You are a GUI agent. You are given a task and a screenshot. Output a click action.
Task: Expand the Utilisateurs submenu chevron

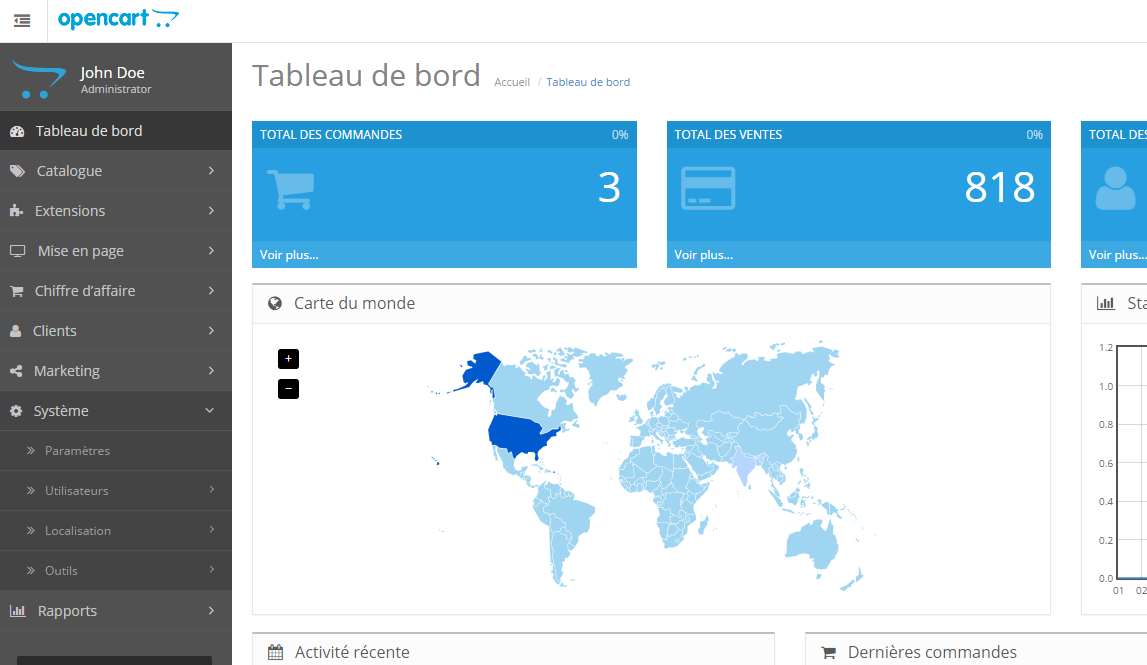(x=212, y=489)
